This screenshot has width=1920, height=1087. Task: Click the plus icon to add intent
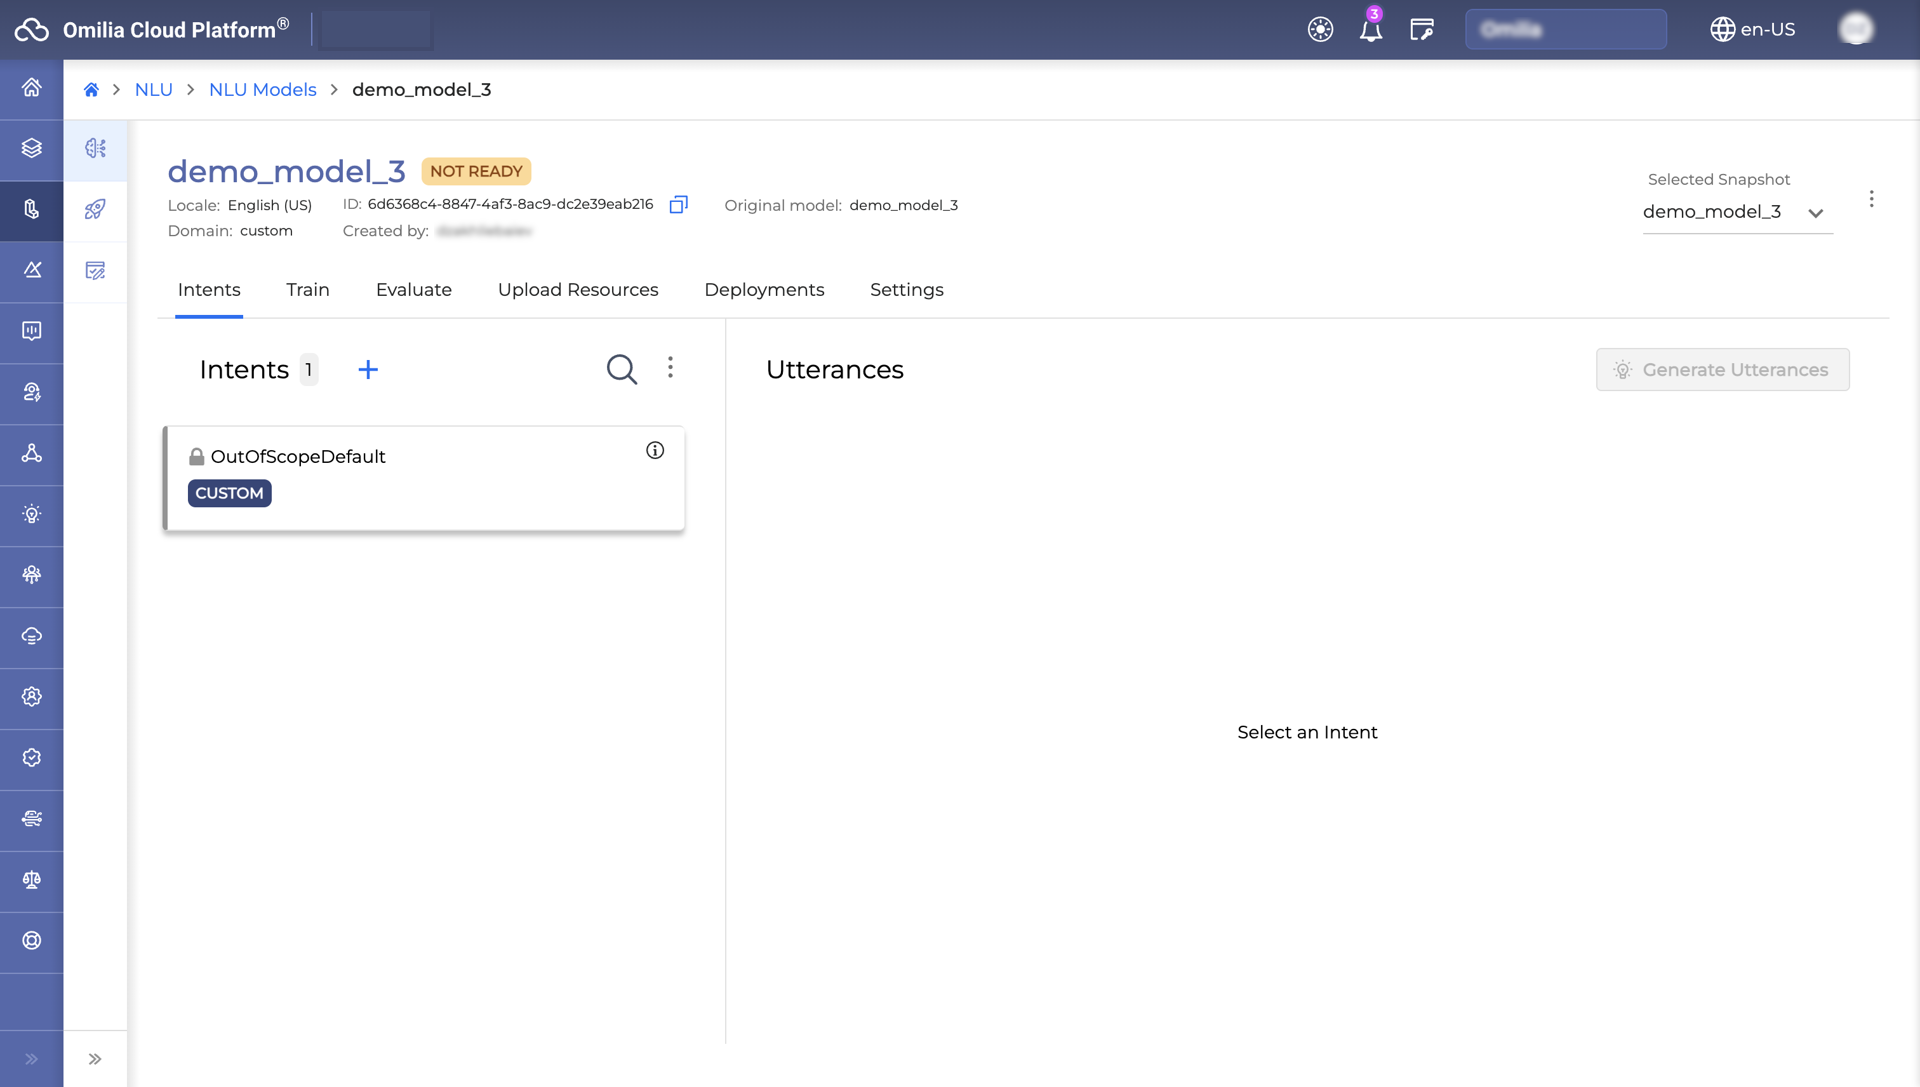pos(368,370)
